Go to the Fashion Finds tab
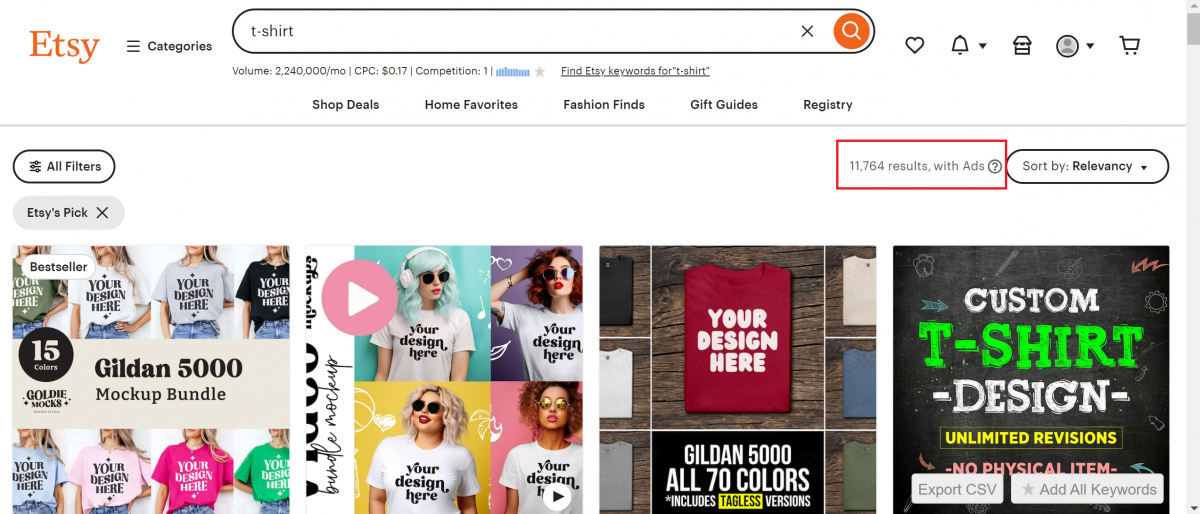Screen dimensions: 1200x514 604,104
